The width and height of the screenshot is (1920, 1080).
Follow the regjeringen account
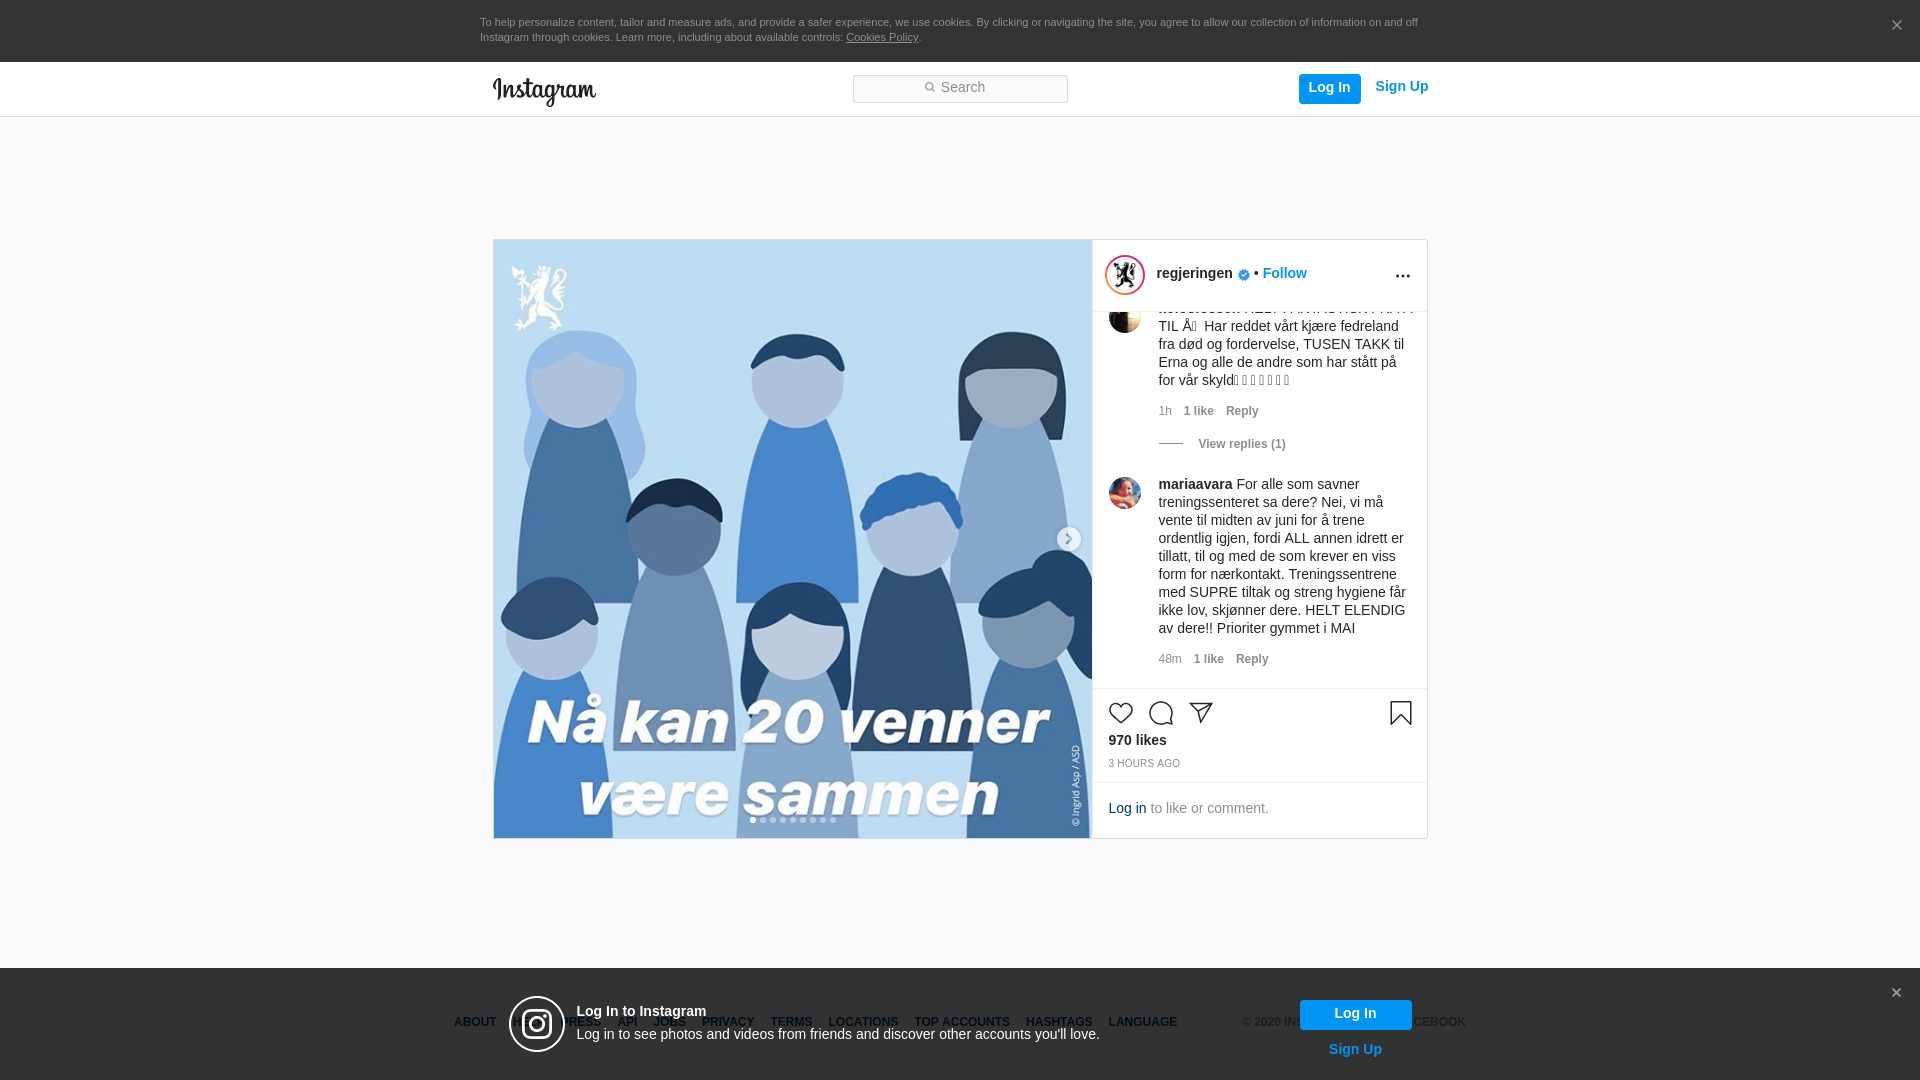tap(1284, 273)
